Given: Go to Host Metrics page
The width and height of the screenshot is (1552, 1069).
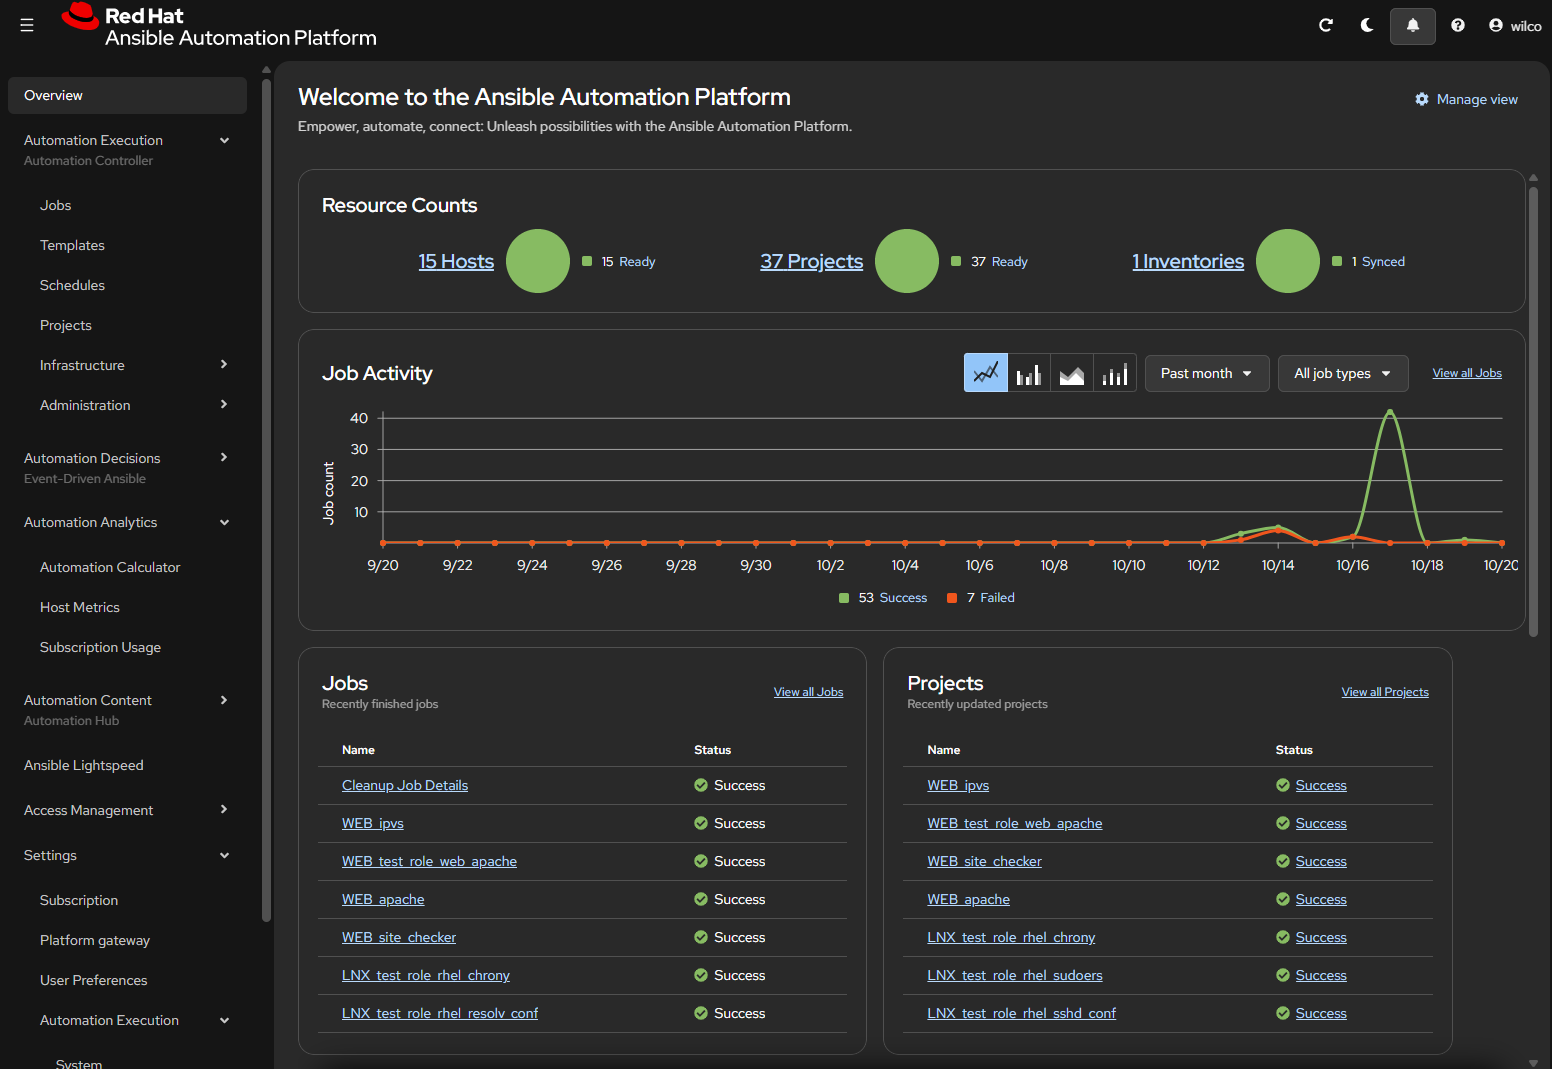Looking at the screenshot, I should pyautogui.click(x=80, y=607).
